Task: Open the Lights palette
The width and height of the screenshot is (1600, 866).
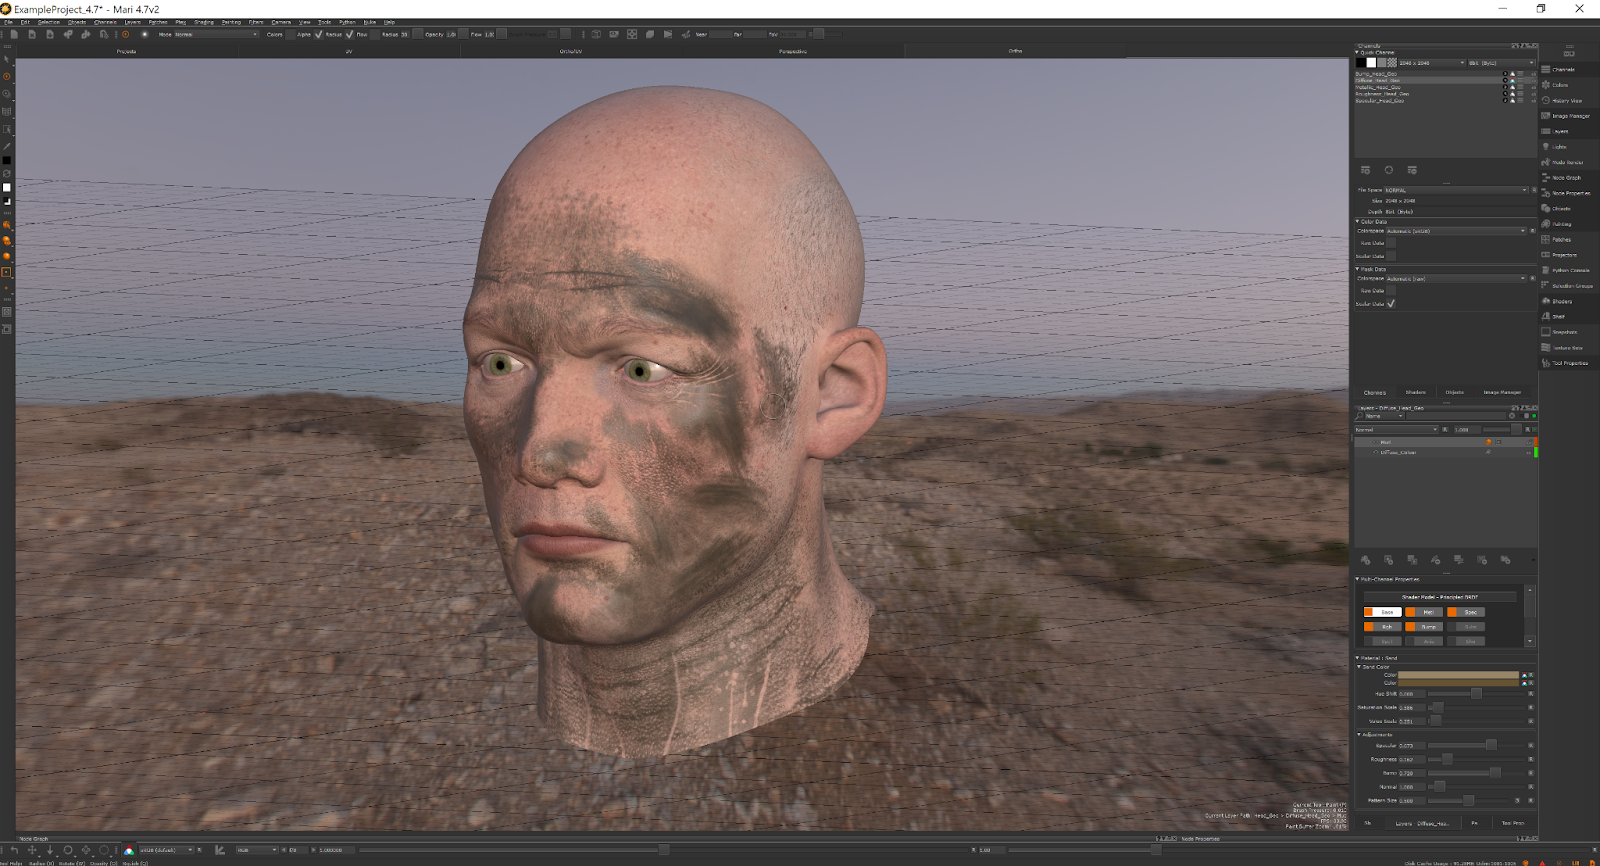Action: 1559,147
